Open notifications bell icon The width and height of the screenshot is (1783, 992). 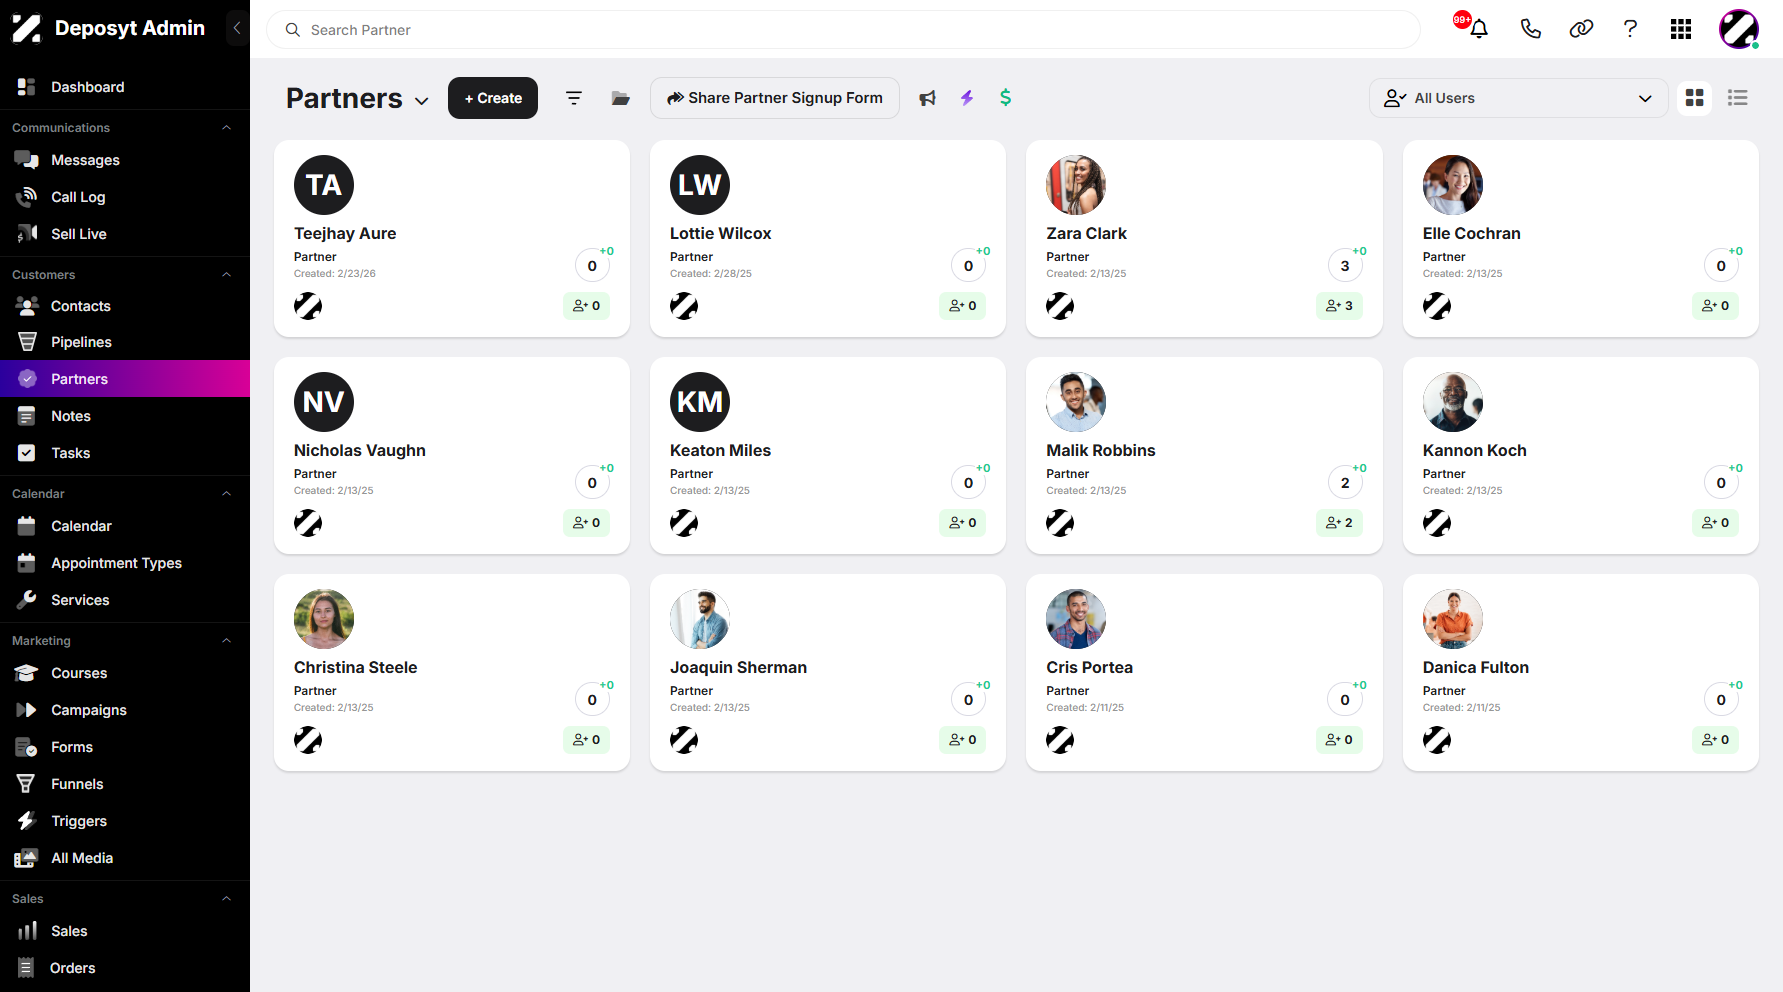point(1479,29)
